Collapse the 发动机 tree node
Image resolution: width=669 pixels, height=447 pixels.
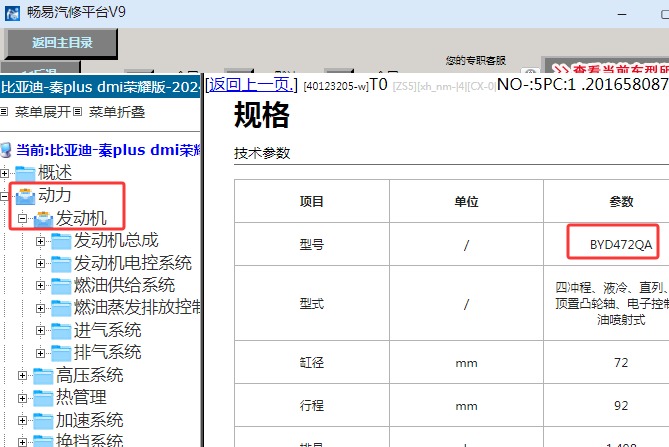tap(23, 219)
